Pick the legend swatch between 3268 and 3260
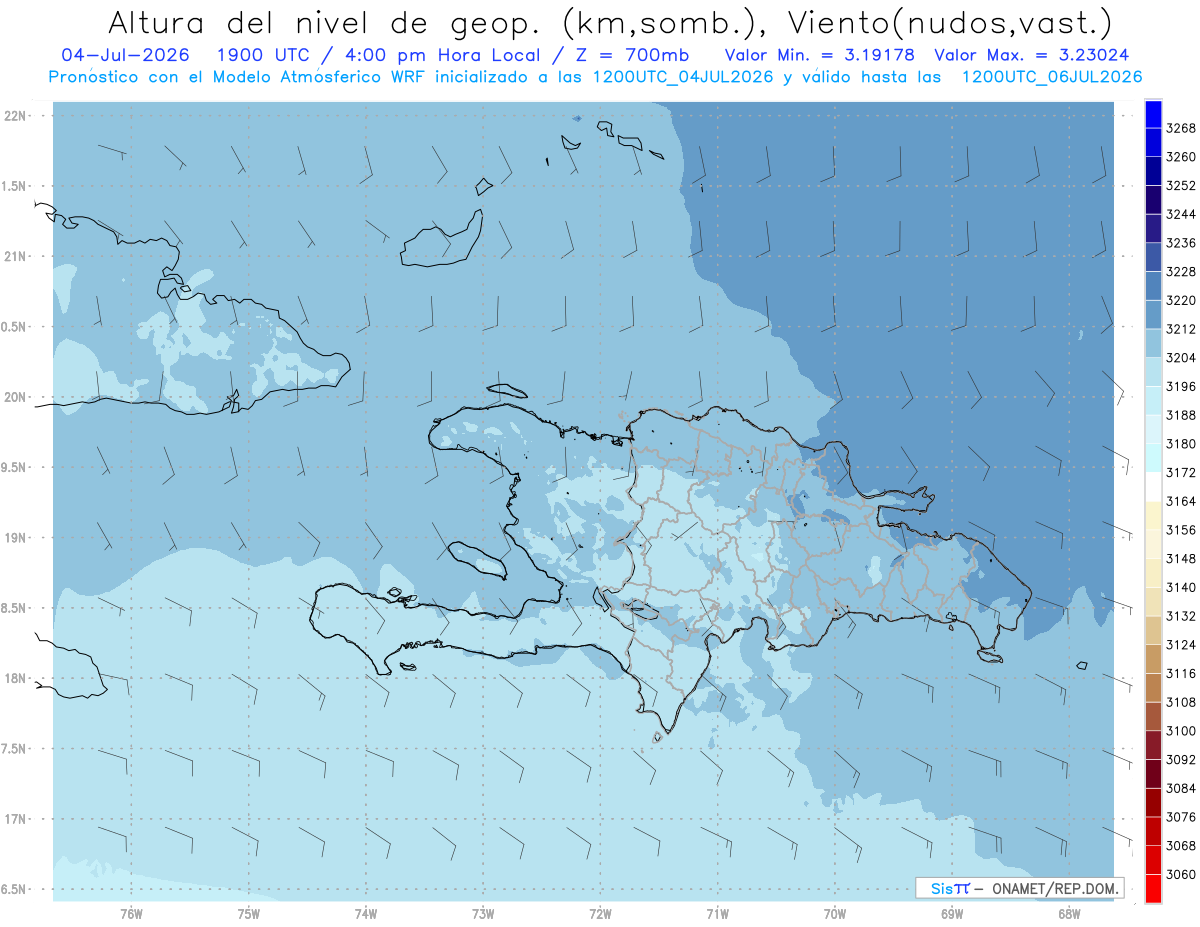 click(x=1153, y=142)
